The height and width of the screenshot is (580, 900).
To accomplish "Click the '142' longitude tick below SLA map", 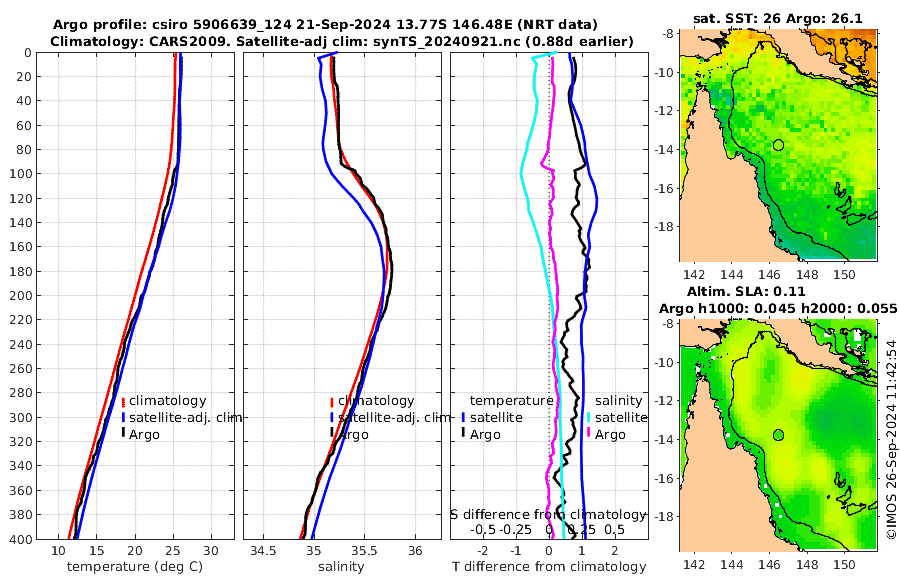I will coord(694,564).
